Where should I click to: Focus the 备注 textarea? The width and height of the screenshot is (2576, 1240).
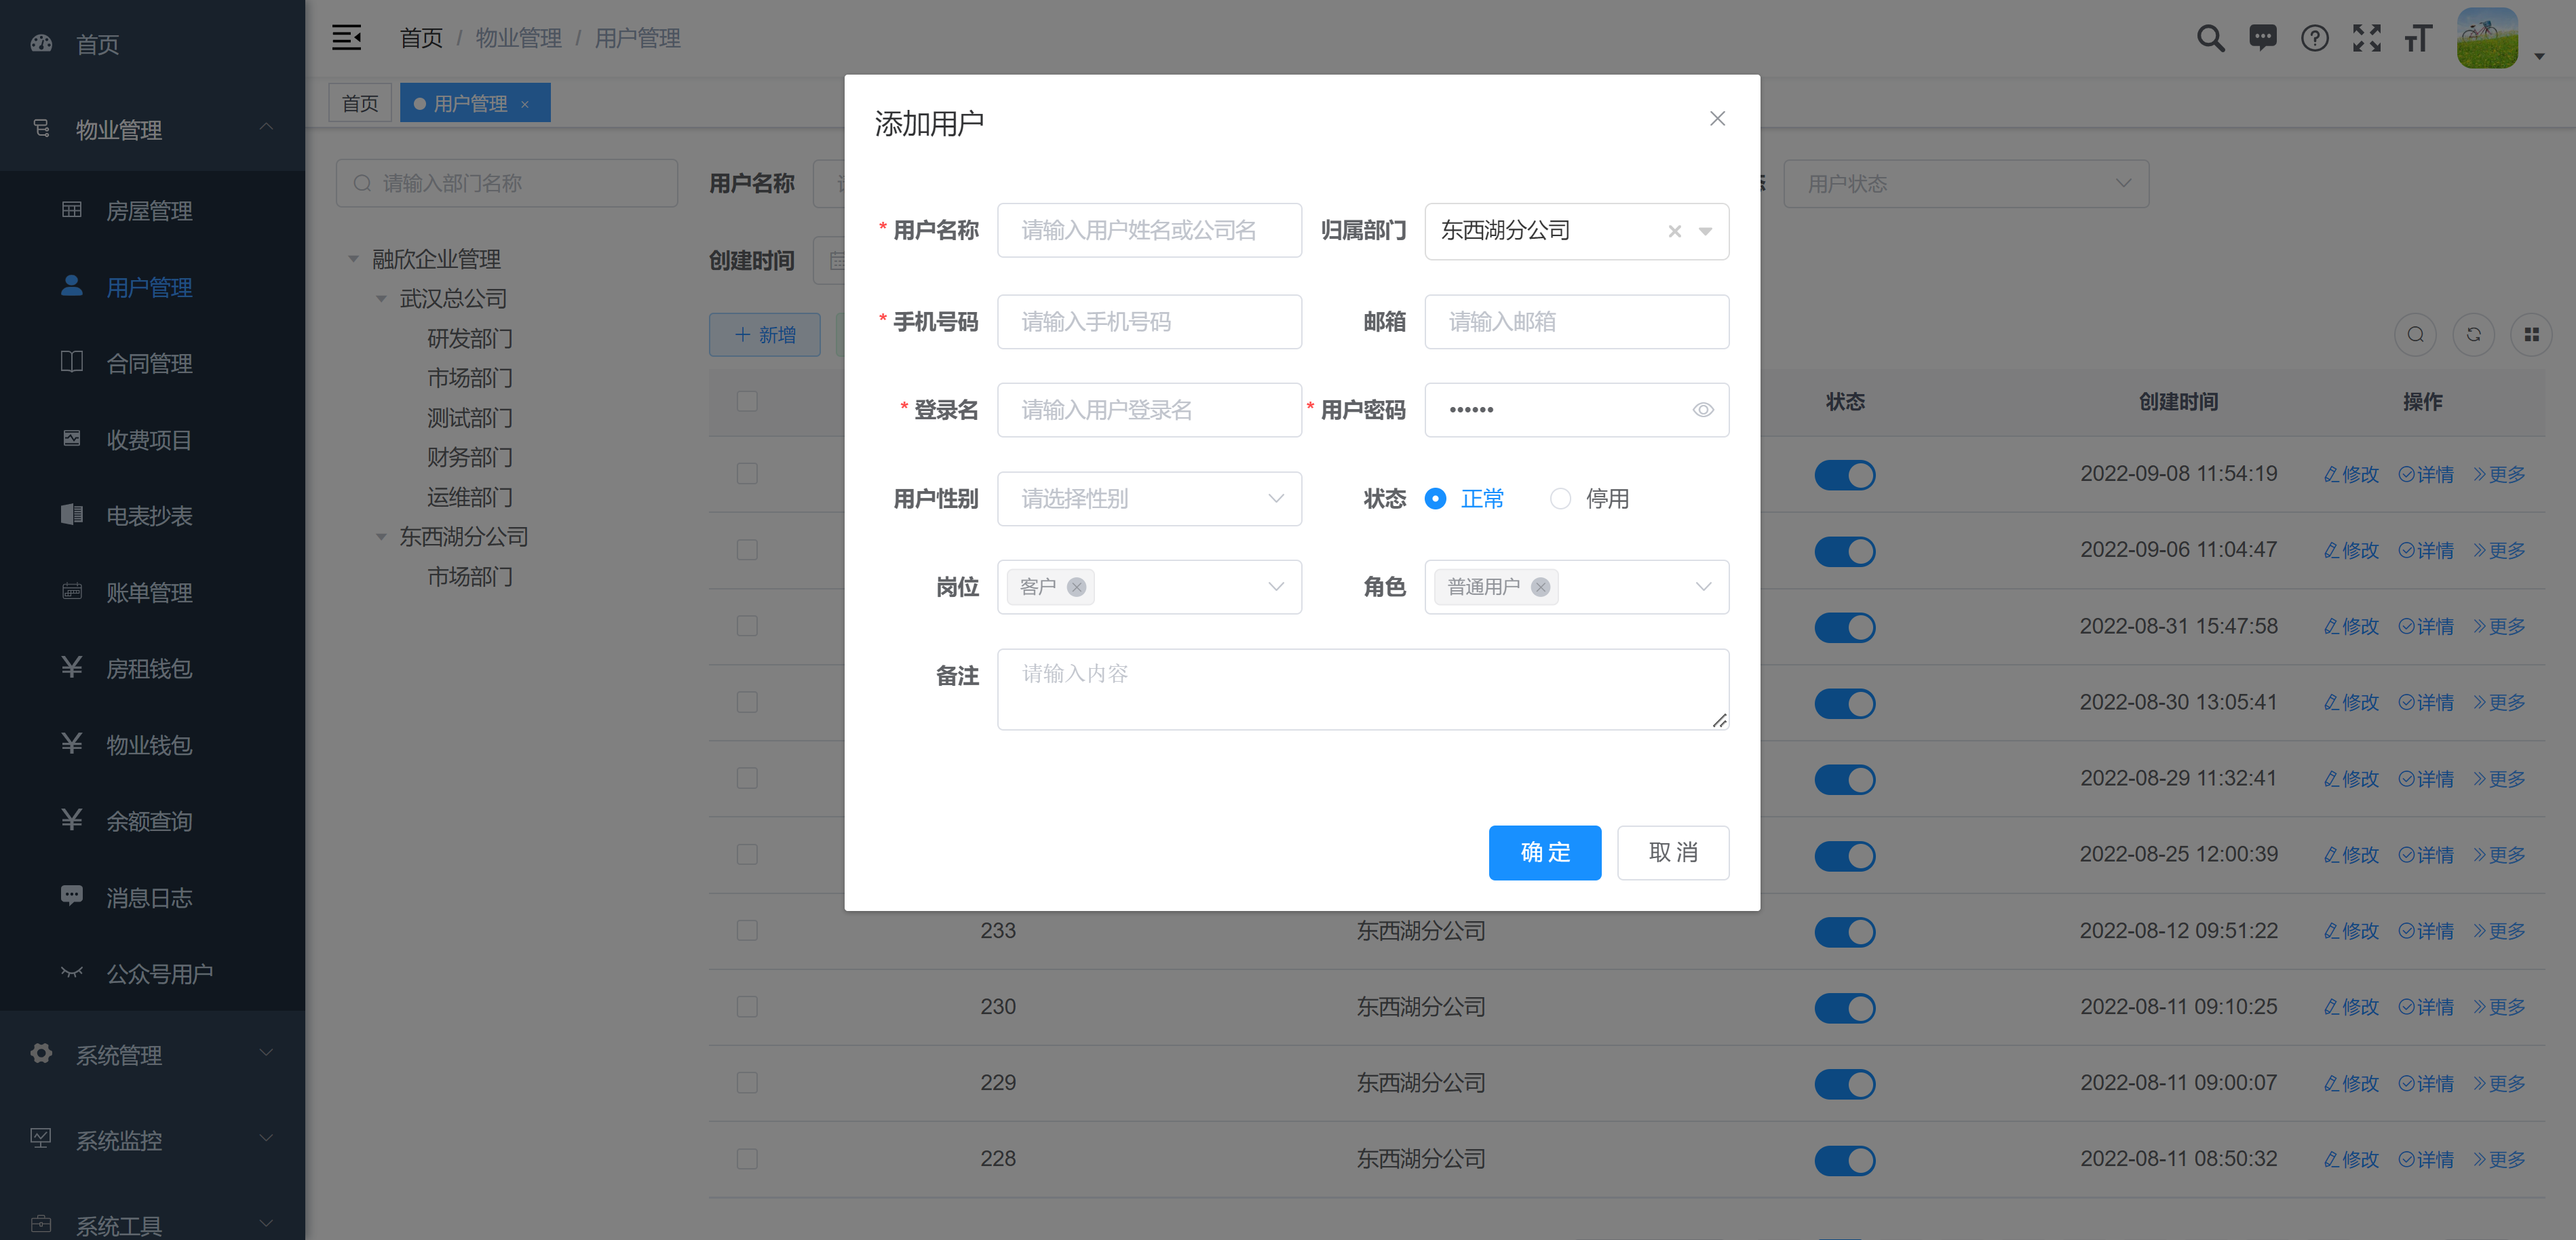(x=1362, y=689)
